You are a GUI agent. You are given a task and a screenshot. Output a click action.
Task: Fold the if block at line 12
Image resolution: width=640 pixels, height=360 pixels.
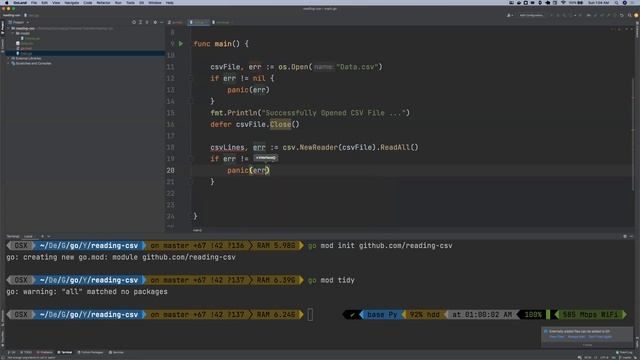tap(190, 78)
